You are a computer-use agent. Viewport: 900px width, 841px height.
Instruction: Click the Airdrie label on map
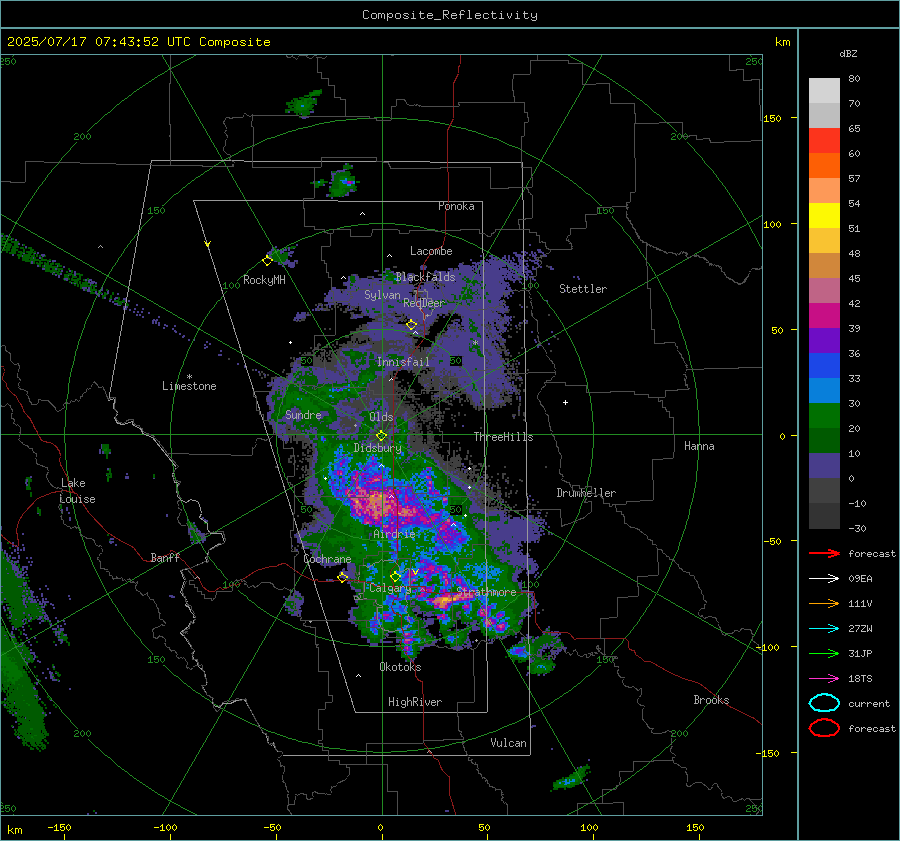click(394, 534)
